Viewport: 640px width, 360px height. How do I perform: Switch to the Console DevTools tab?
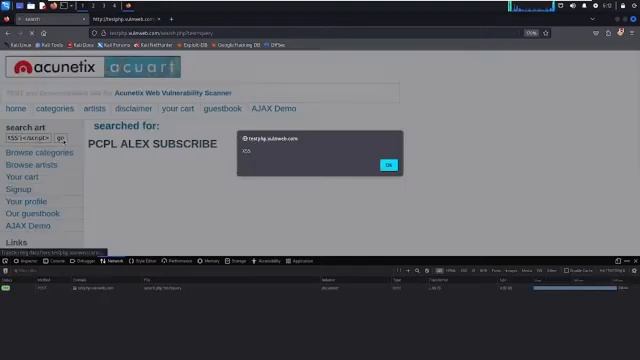[x=54, y=261]
